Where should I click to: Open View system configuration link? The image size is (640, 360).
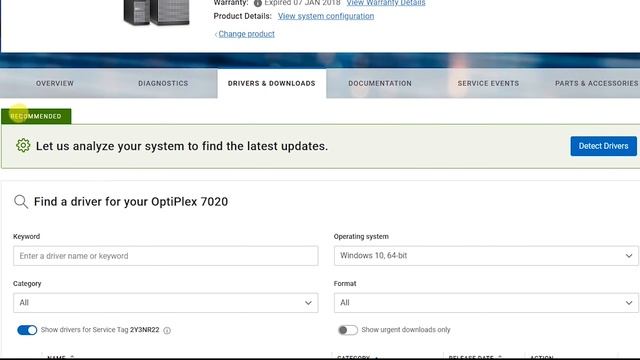click(x=326, y=16)
